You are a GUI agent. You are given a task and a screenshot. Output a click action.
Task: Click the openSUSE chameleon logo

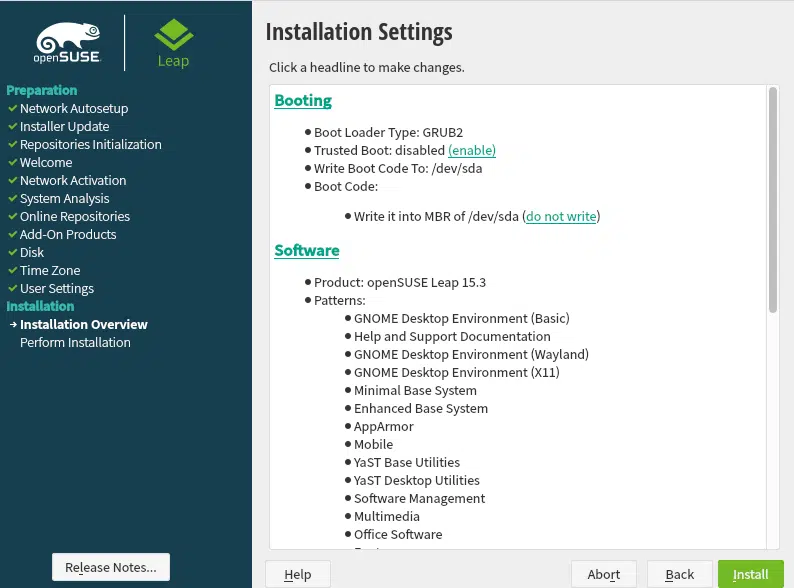[x=67, y=41]
